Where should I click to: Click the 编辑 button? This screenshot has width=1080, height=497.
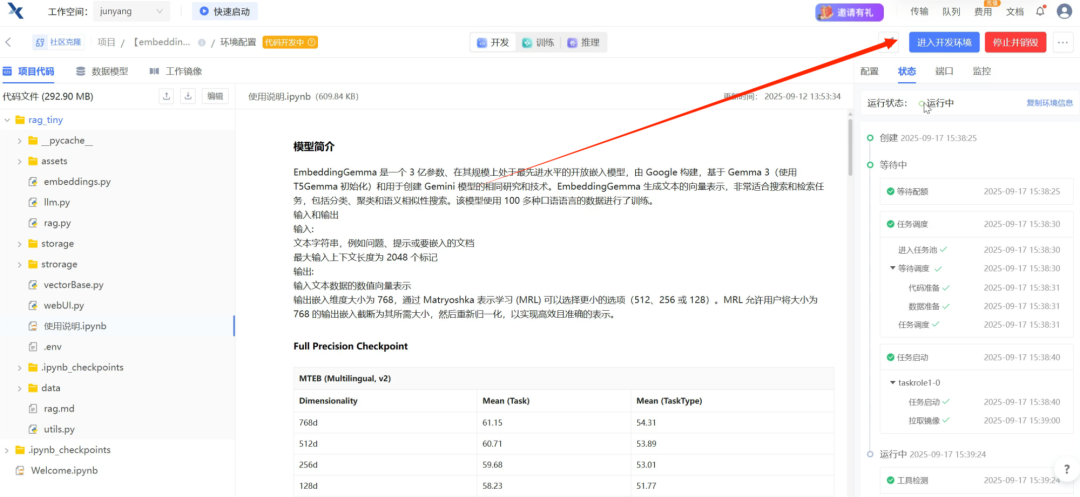[215, 96]
